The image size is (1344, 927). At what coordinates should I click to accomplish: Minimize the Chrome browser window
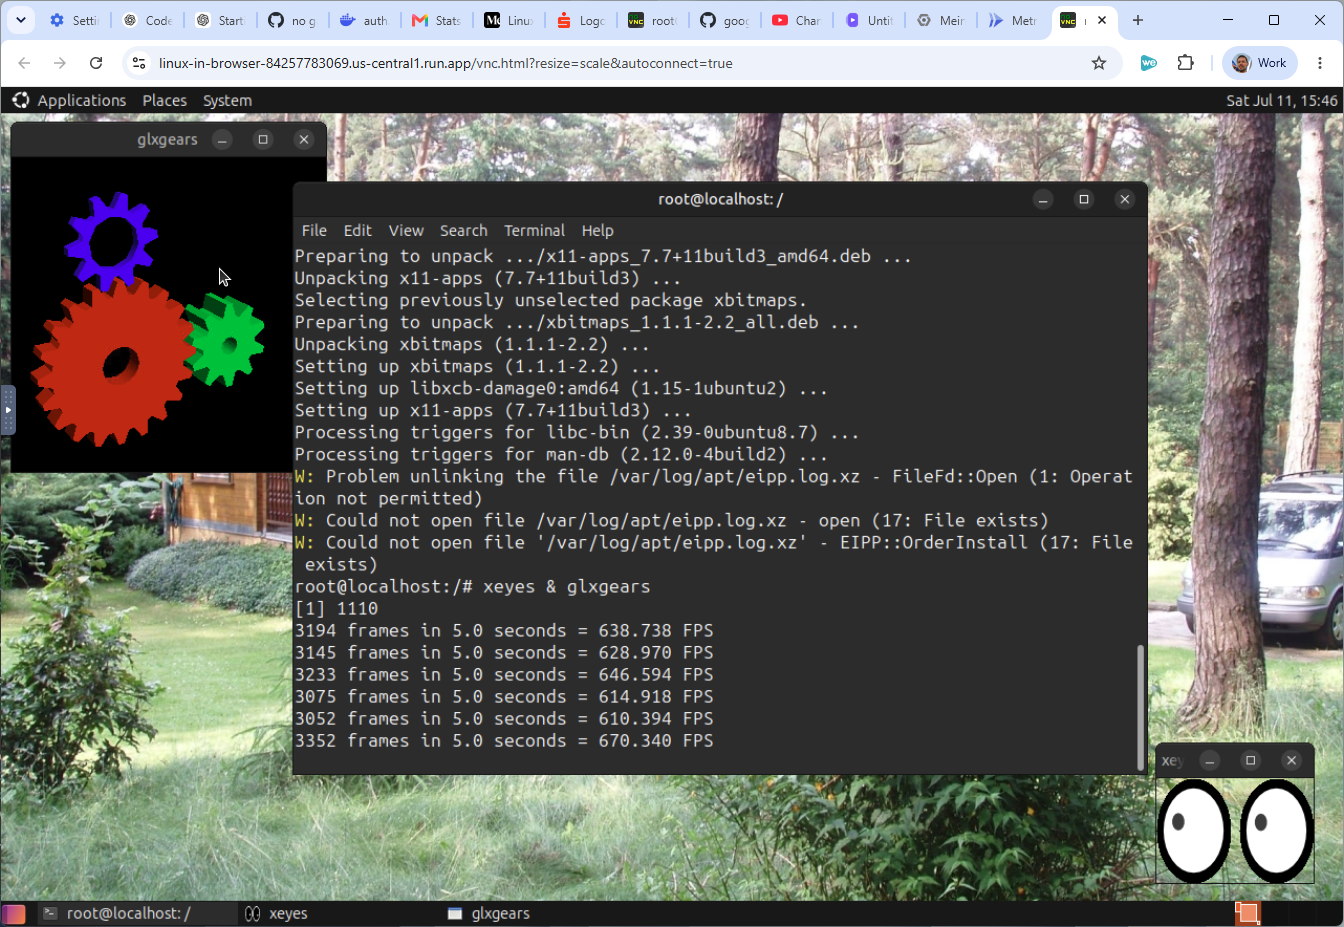[x=1228, y=20]
